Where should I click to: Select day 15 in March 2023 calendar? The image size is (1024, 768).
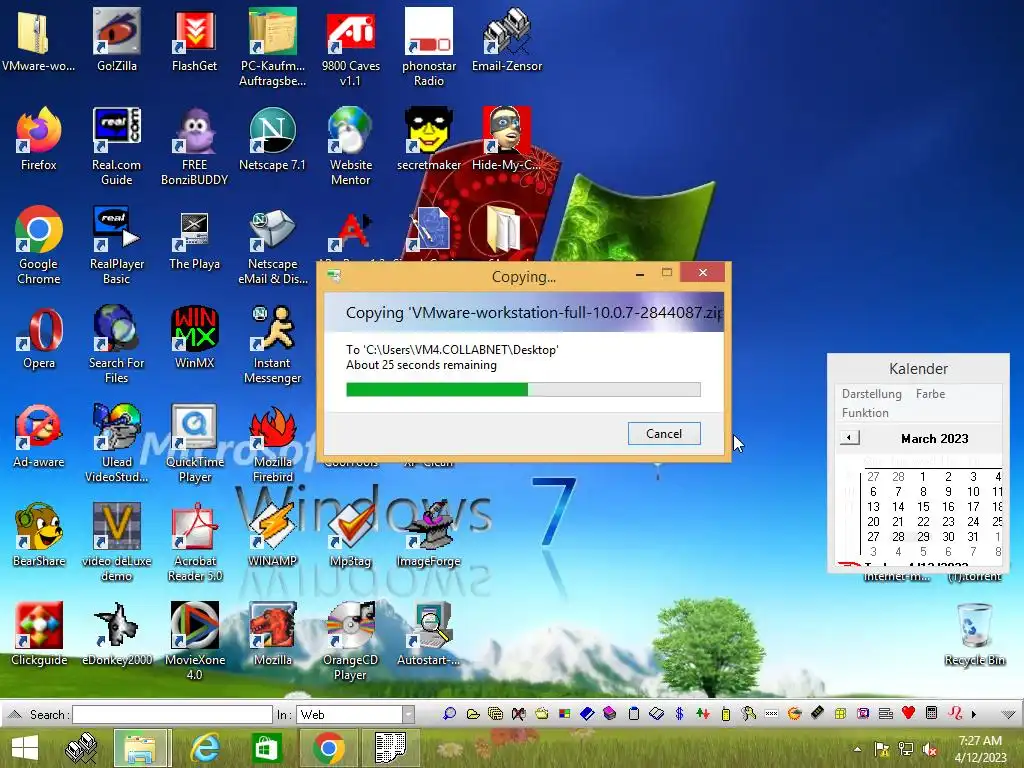pyautogui.click(x=923, y=507)
